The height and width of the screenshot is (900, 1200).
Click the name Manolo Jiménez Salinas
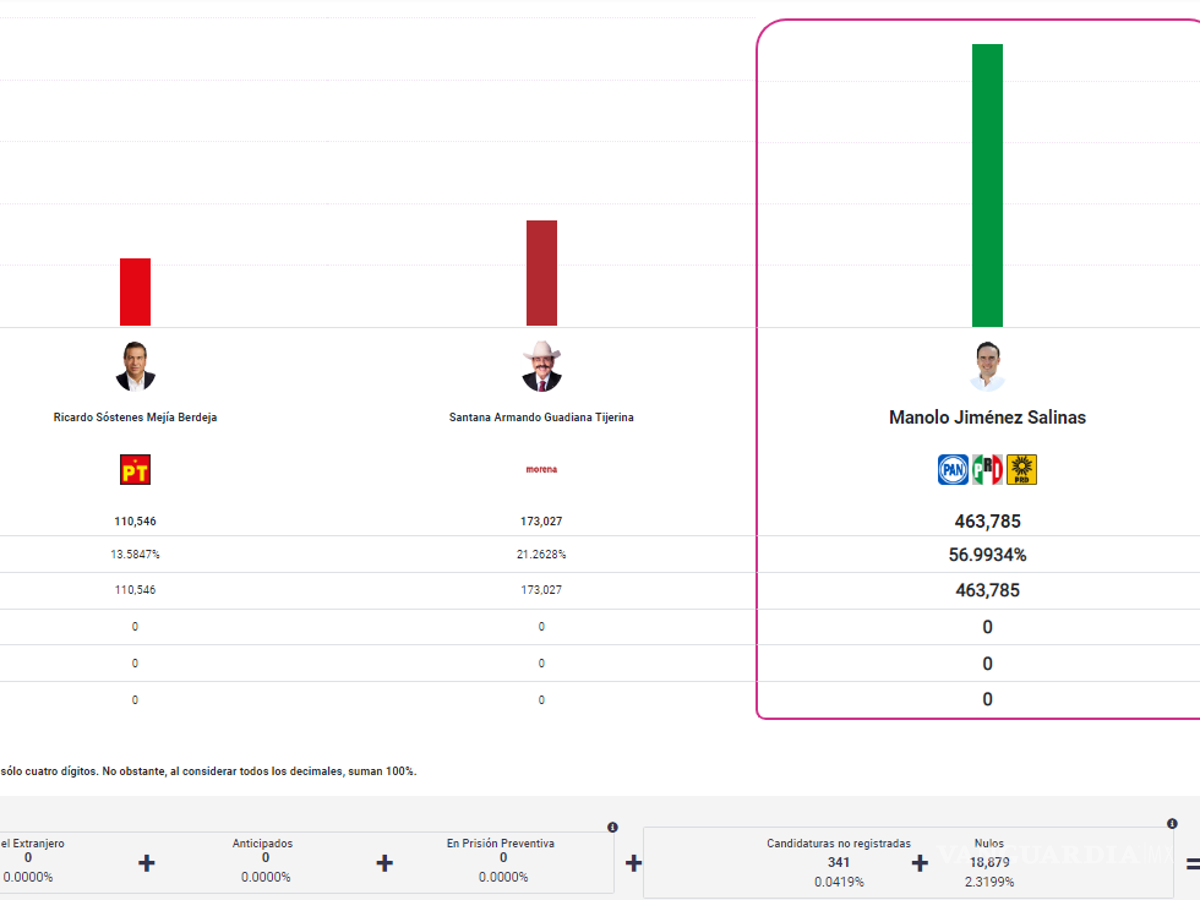987,417
